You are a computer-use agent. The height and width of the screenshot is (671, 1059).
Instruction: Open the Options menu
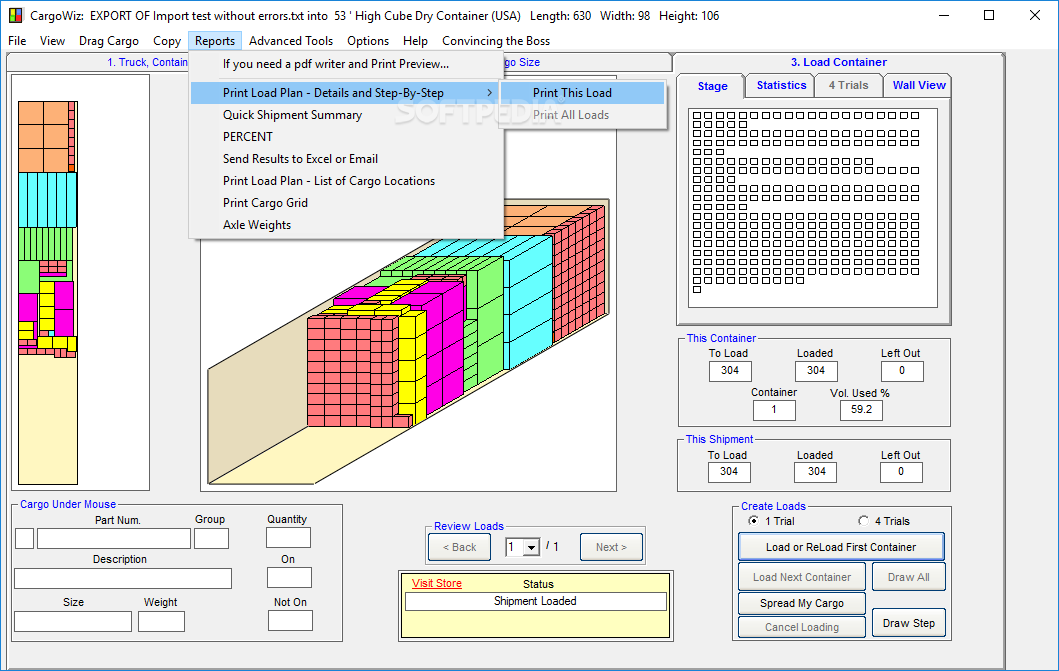[x=368, y=41]
